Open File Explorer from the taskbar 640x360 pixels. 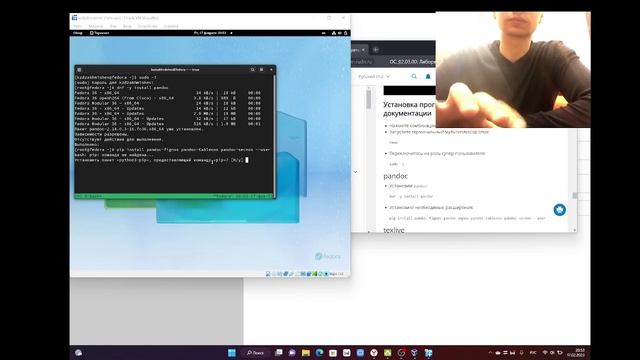pos(306,353)
